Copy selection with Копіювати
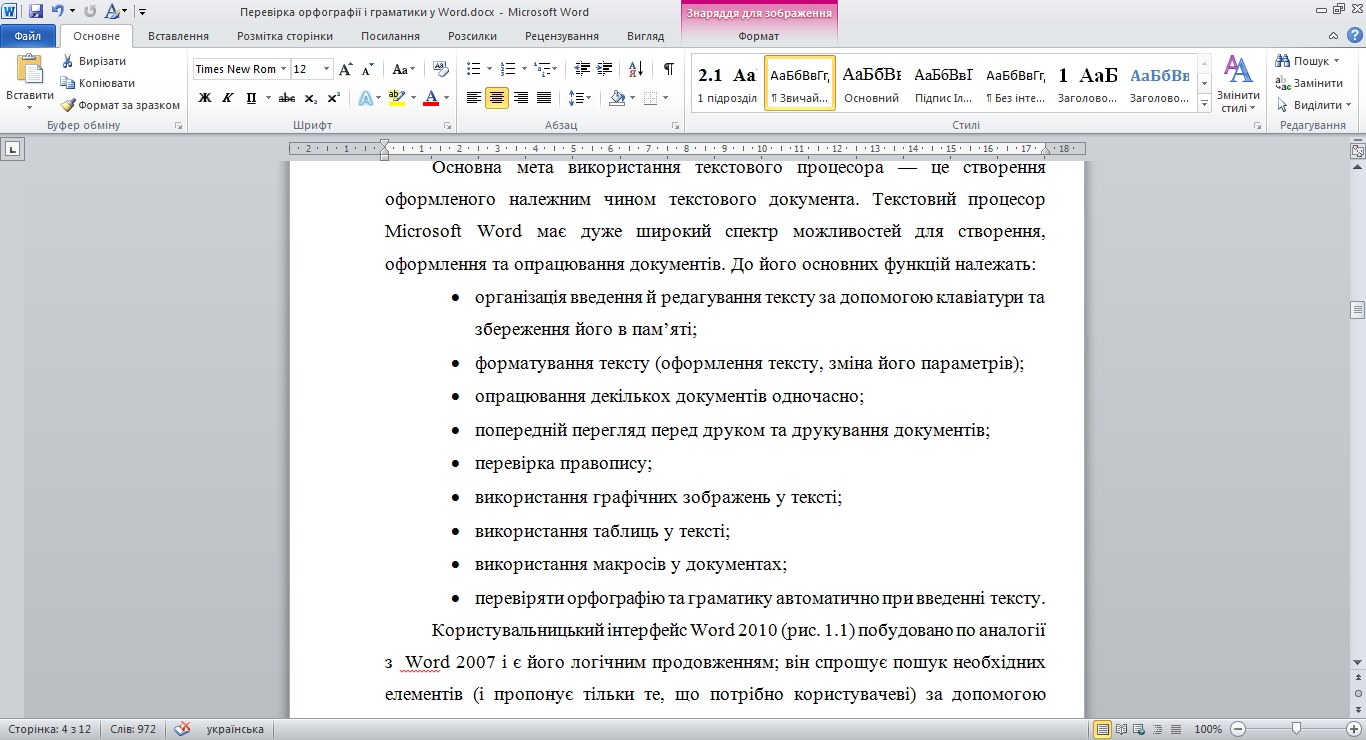The height and width of the screenshot is (740, 1366). coord(97,83)
